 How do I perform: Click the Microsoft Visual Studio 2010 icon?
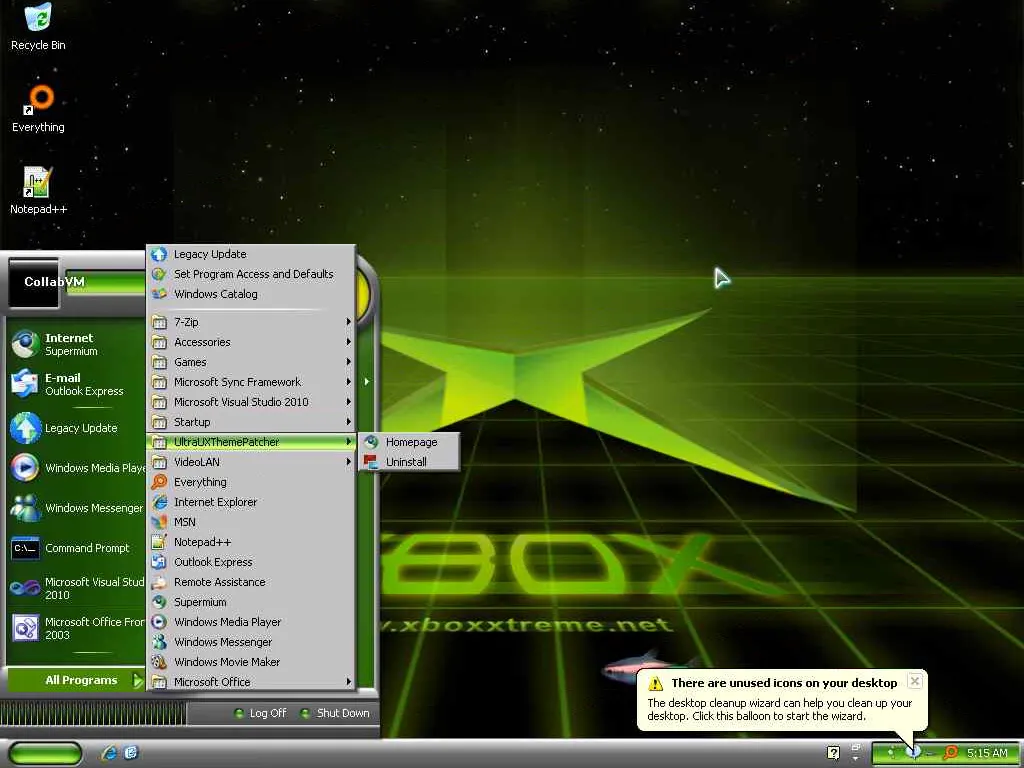(25, 588)
